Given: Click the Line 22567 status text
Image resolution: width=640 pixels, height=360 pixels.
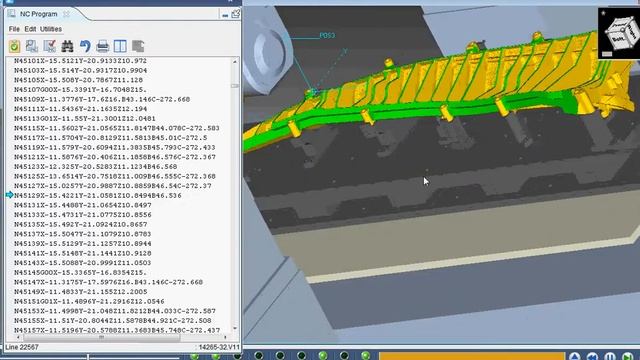Looking at the screenshot, I should tap(22, 347).
